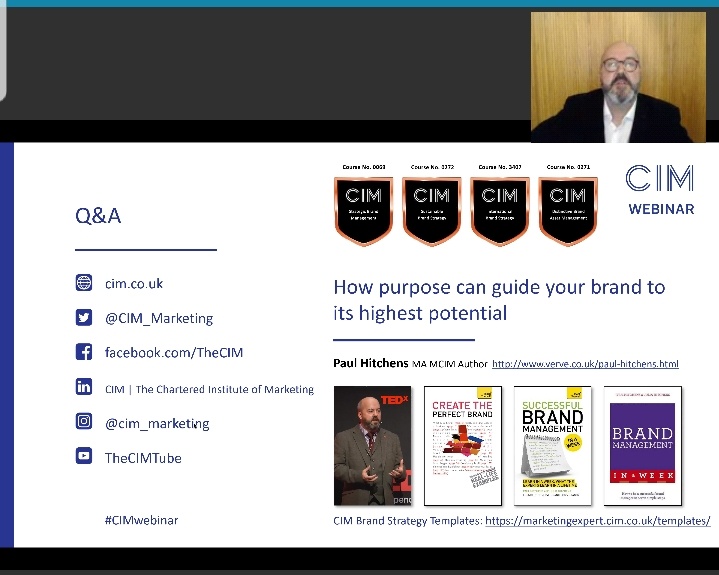Open the @CIM_Marketing Twitter handle
This screenshot has width=719, height=575.
pyautogui.click(x=159, y=318)
